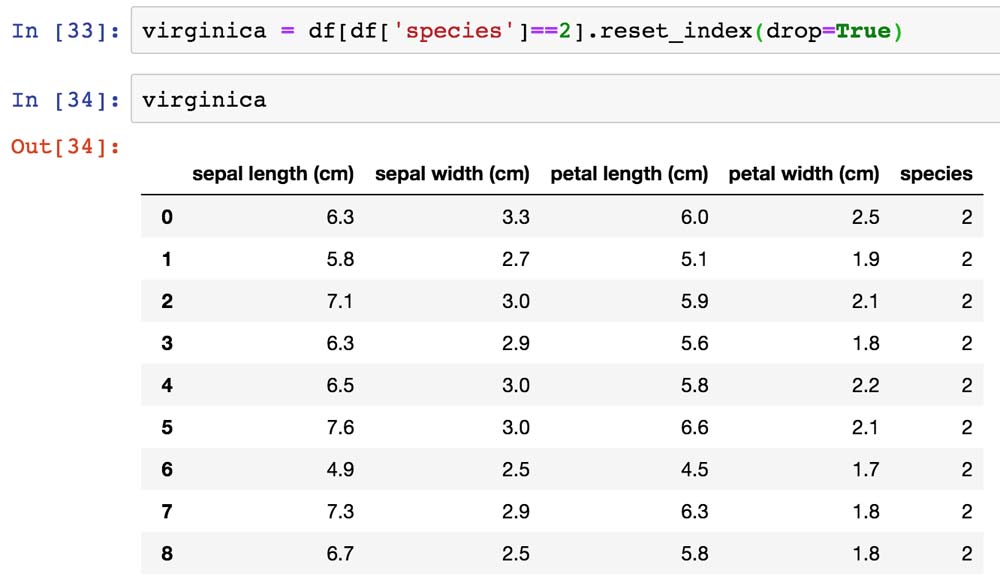Click the 'sepal length (cm)' column header
The width and height of the screenshot is (1000, 583).
[x=273, y=174]
